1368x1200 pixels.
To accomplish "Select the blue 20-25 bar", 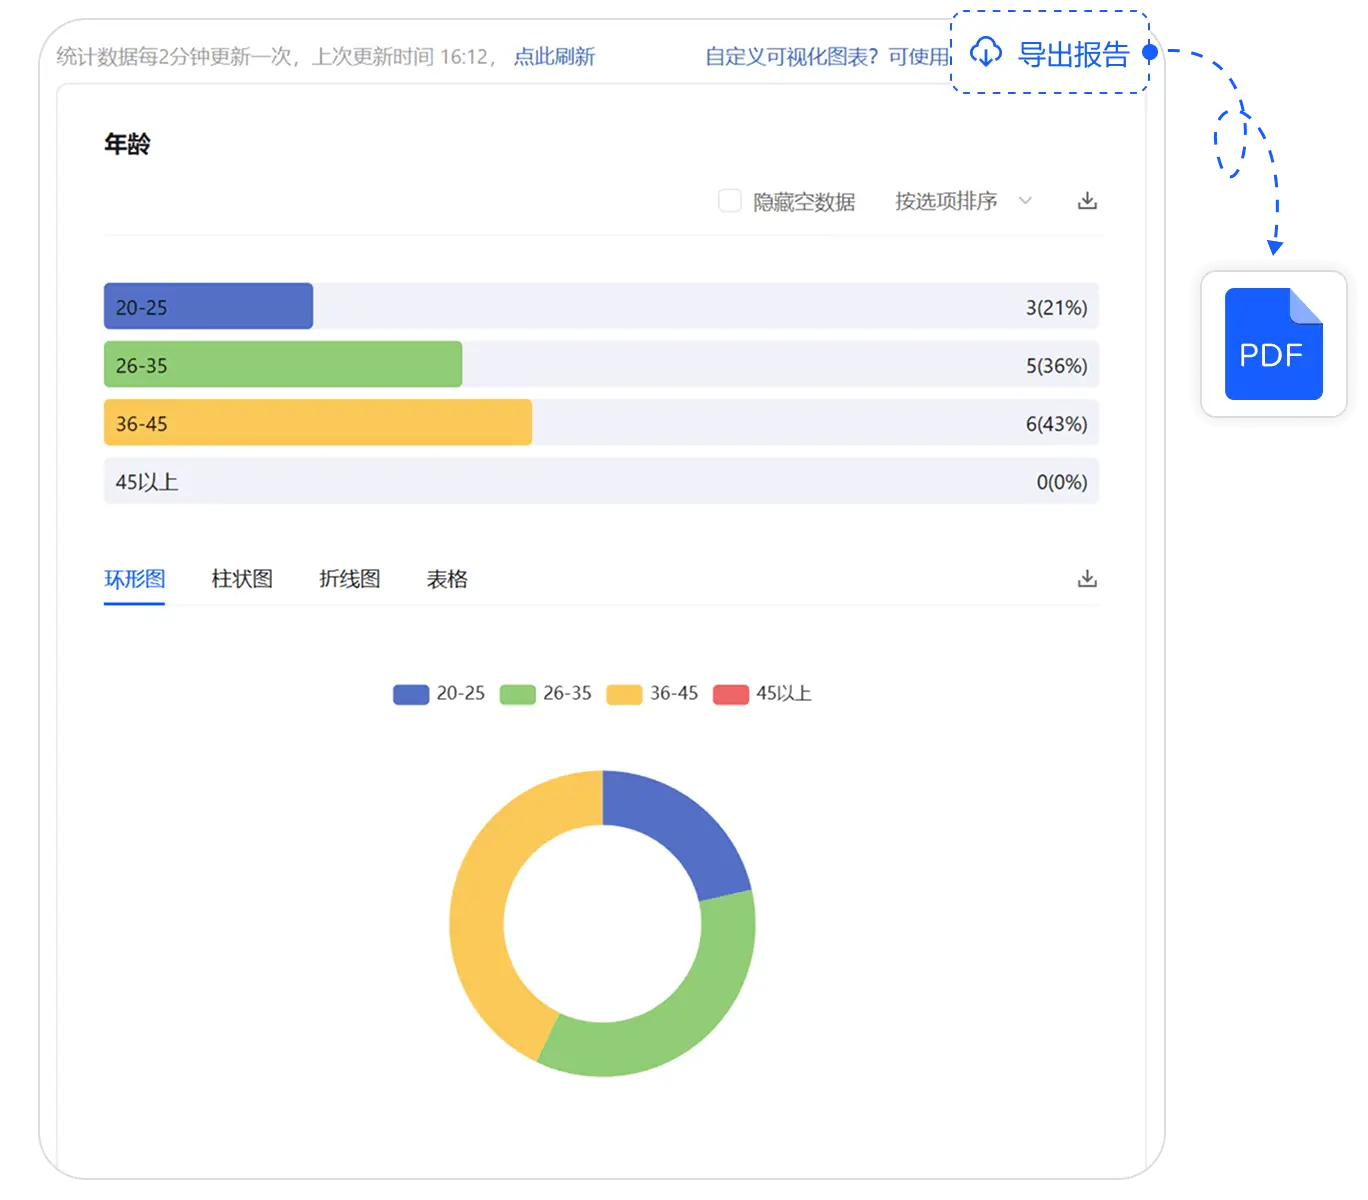I will click(208, 306).
